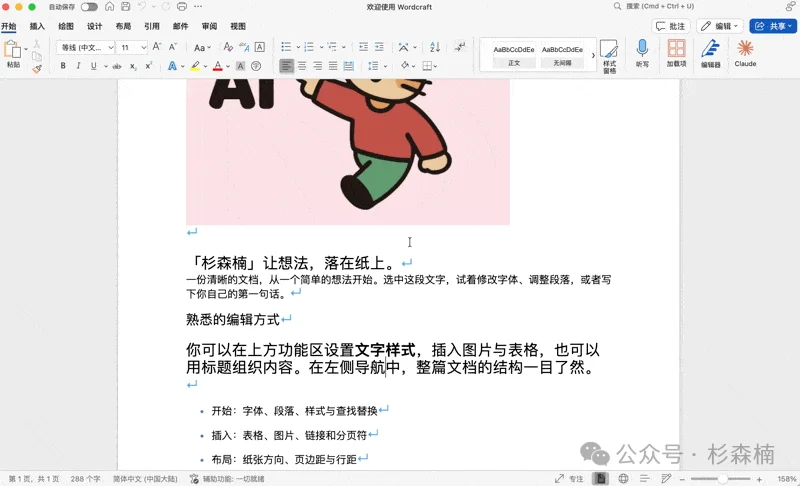Open the more options ellipsis in title bar

click(198, 7)
